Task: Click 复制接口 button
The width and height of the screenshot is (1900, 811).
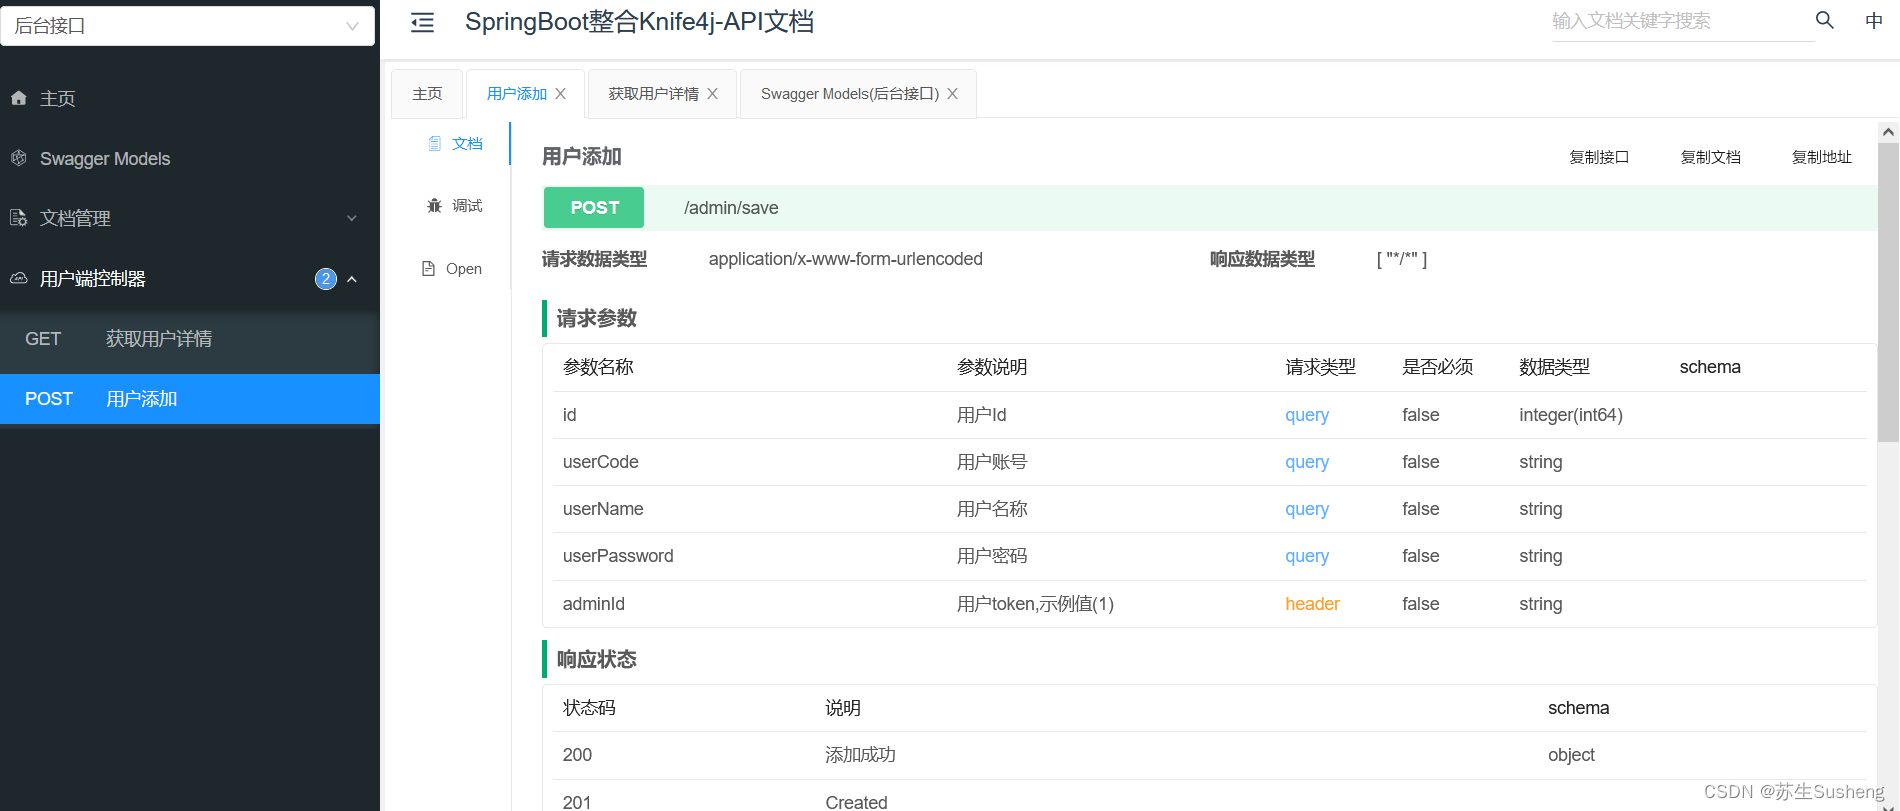Action: coord(1599,157)
